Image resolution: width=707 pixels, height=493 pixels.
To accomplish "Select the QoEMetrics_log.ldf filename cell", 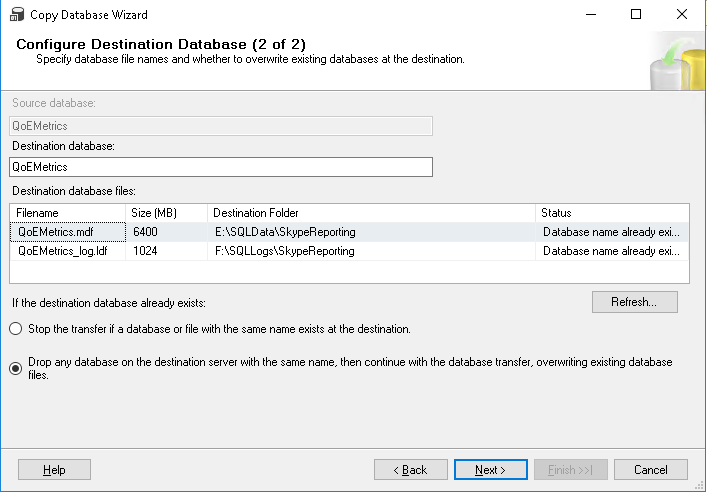I will (68, 251).
